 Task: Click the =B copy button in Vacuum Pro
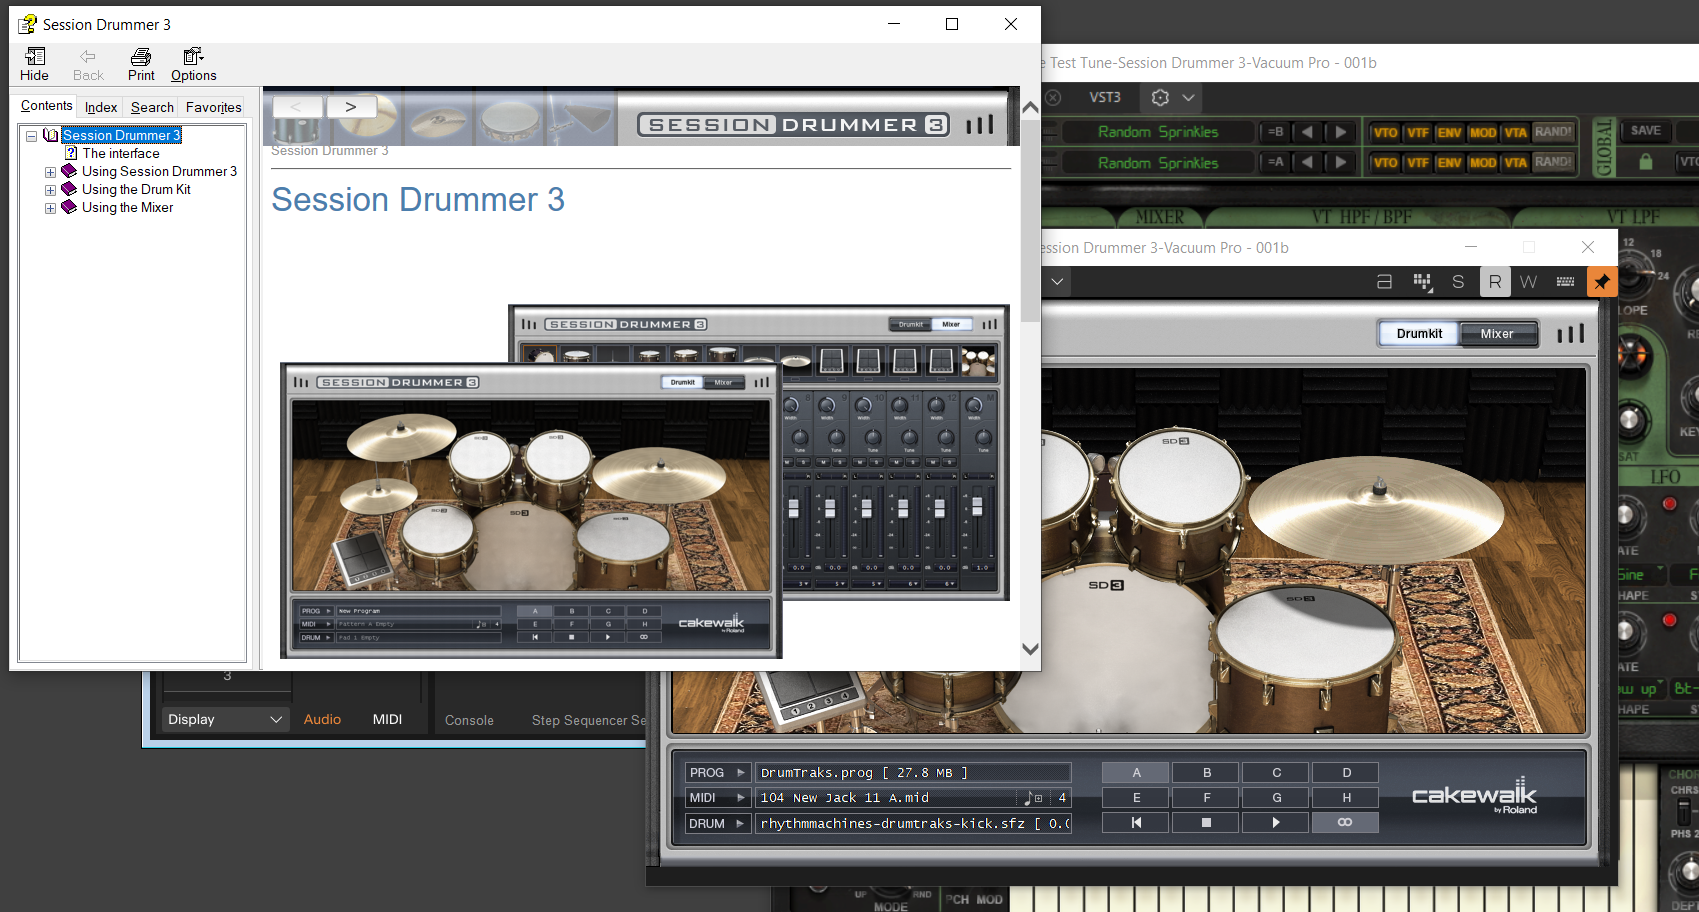(x=1275, y=132)
